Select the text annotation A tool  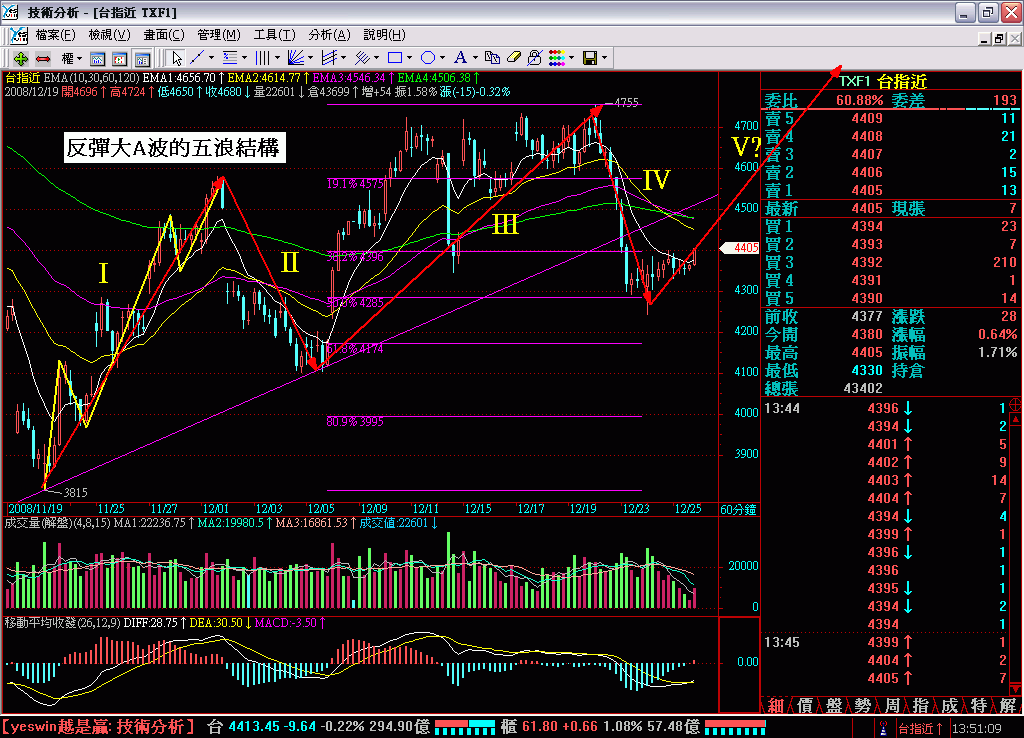coord(460,58)
